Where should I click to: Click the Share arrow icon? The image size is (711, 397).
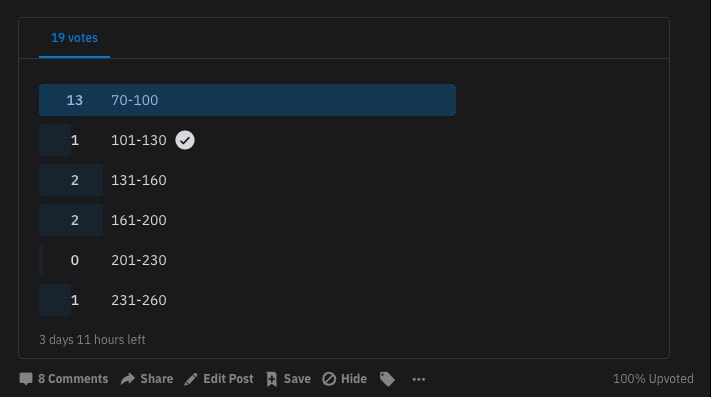(128, 379)
